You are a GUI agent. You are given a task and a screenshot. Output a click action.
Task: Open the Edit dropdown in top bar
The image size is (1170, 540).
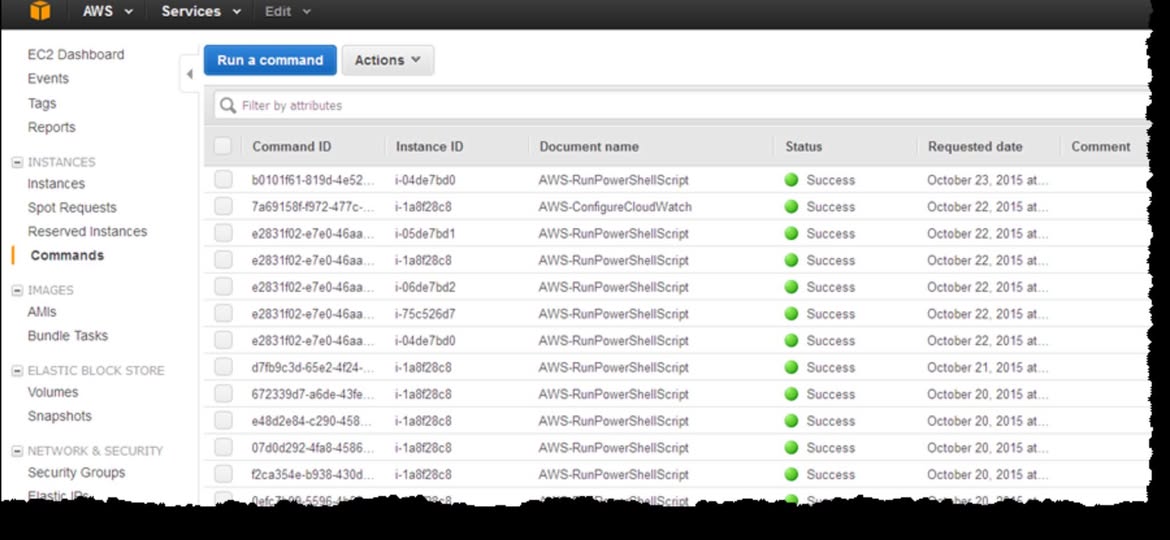coord(288,11)
